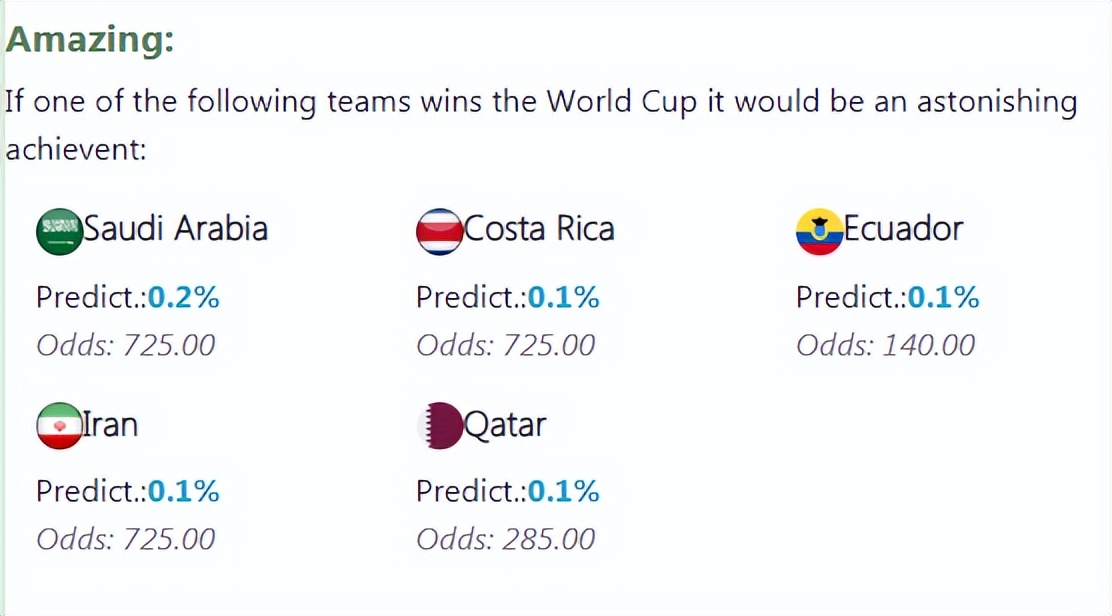Click the Saudi Arabia flag icon
The width and height of the screenshot is (1112, 616).
click(x=59, y=231)
